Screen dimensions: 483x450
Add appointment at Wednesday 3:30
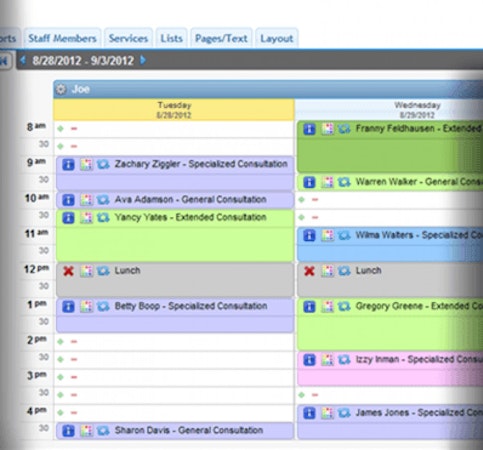point(302,395)
